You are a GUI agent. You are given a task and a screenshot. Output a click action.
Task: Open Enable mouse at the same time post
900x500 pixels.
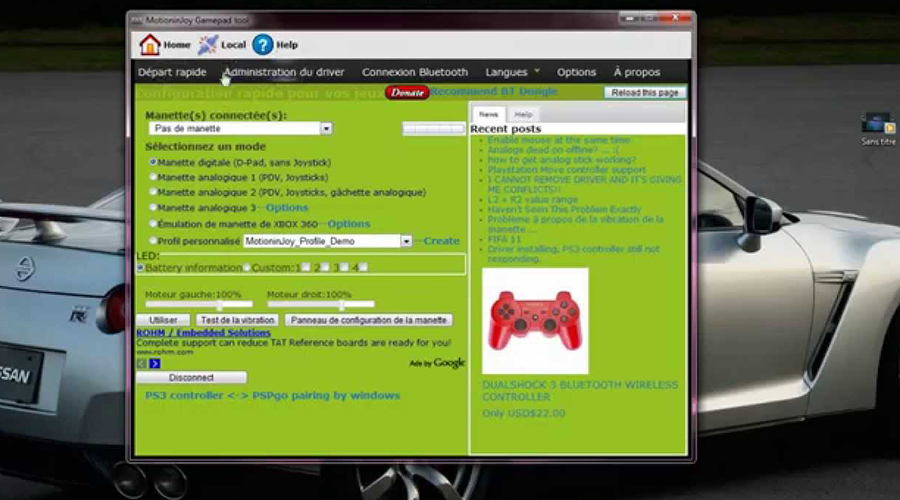click(x=558, y=140)
